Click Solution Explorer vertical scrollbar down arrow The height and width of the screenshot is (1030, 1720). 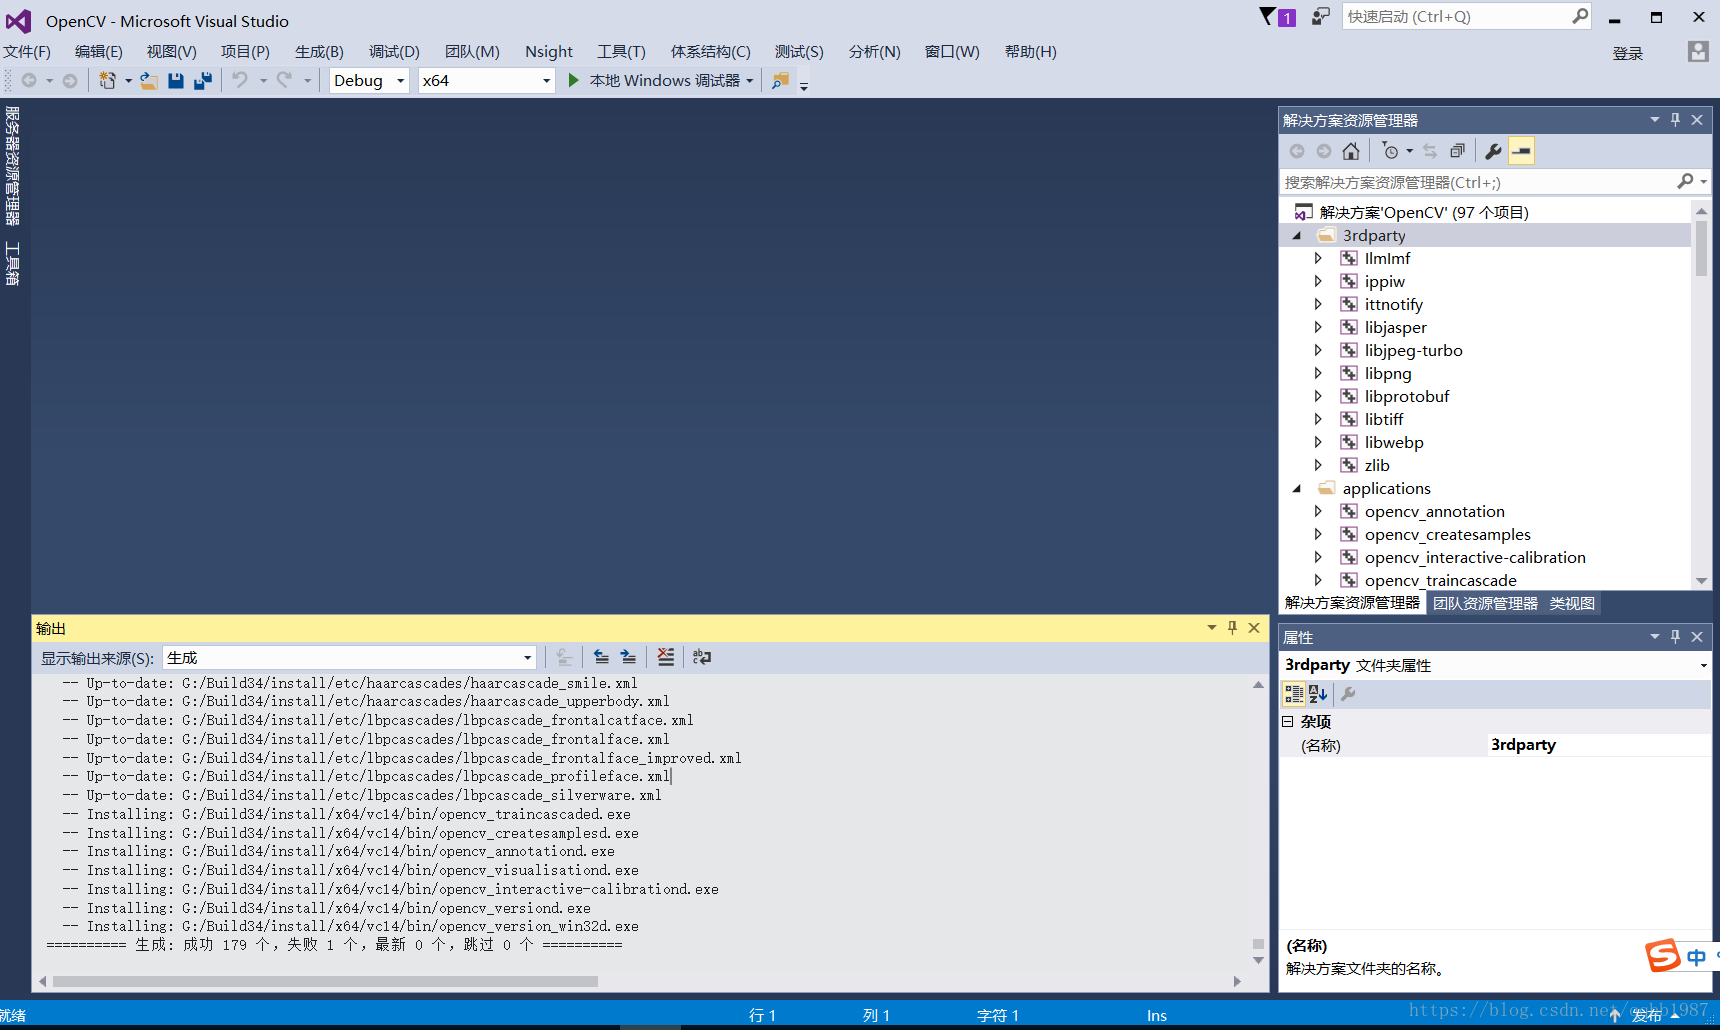(1701, 581)
